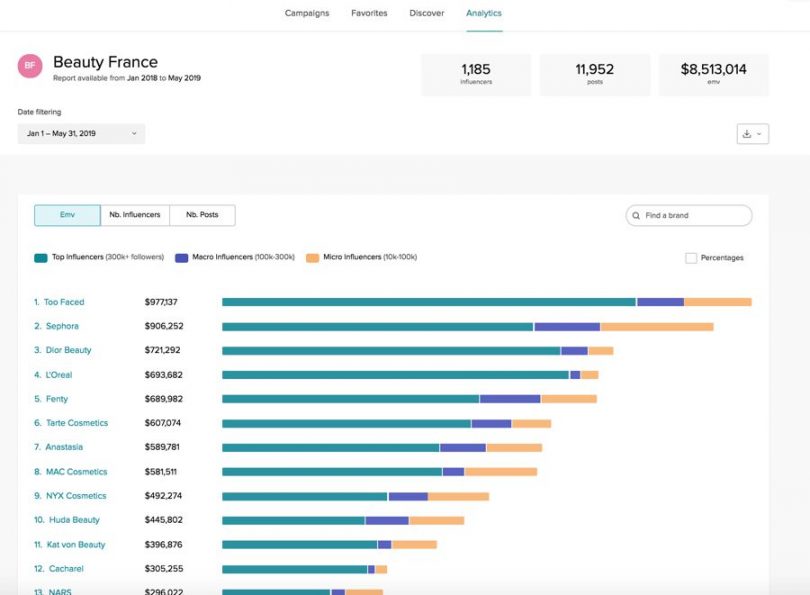Click Cacharel's $305,255 EMV value
Viewport: 810px width, 595px height.
tap(164, 568)
